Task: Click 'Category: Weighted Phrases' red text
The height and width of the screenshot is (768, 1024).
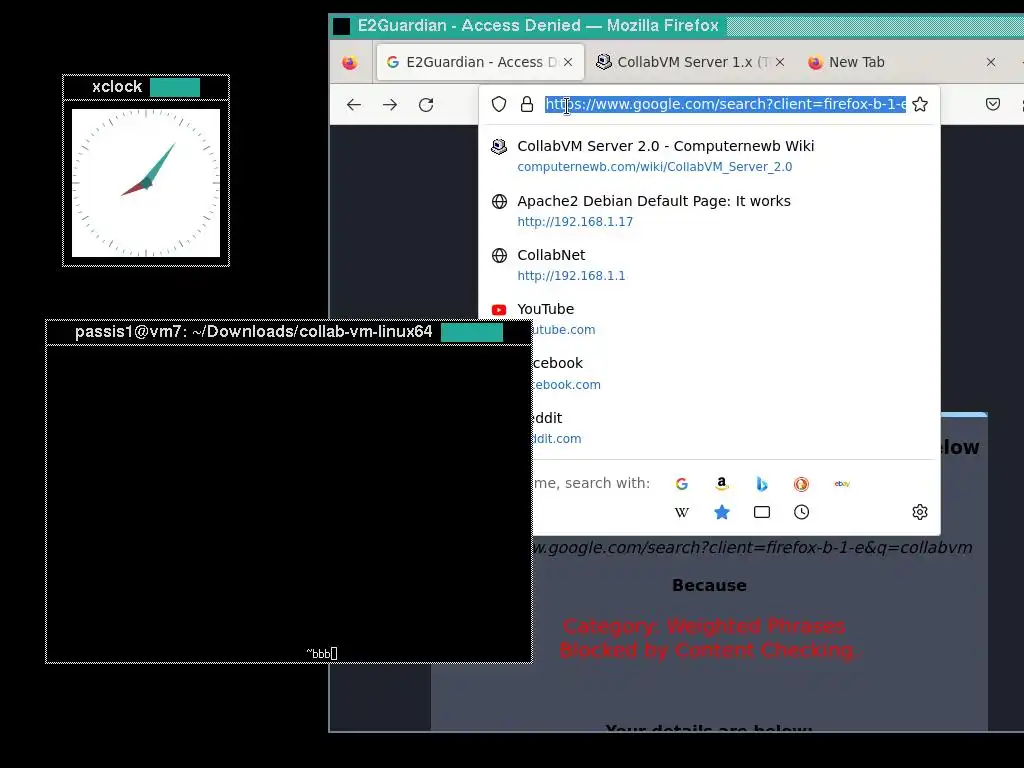Action: (x=704, y=626)
